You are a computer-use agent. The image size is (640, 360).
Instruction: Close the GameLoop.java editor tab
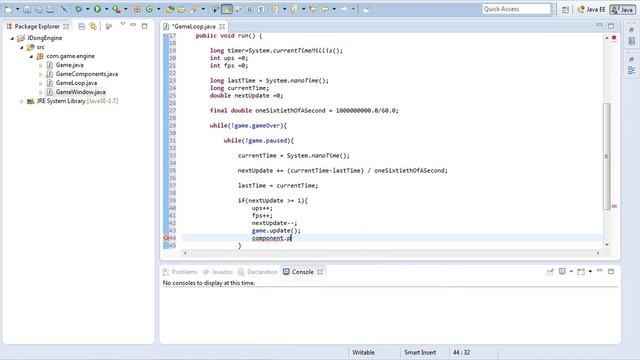coord(222,26)
